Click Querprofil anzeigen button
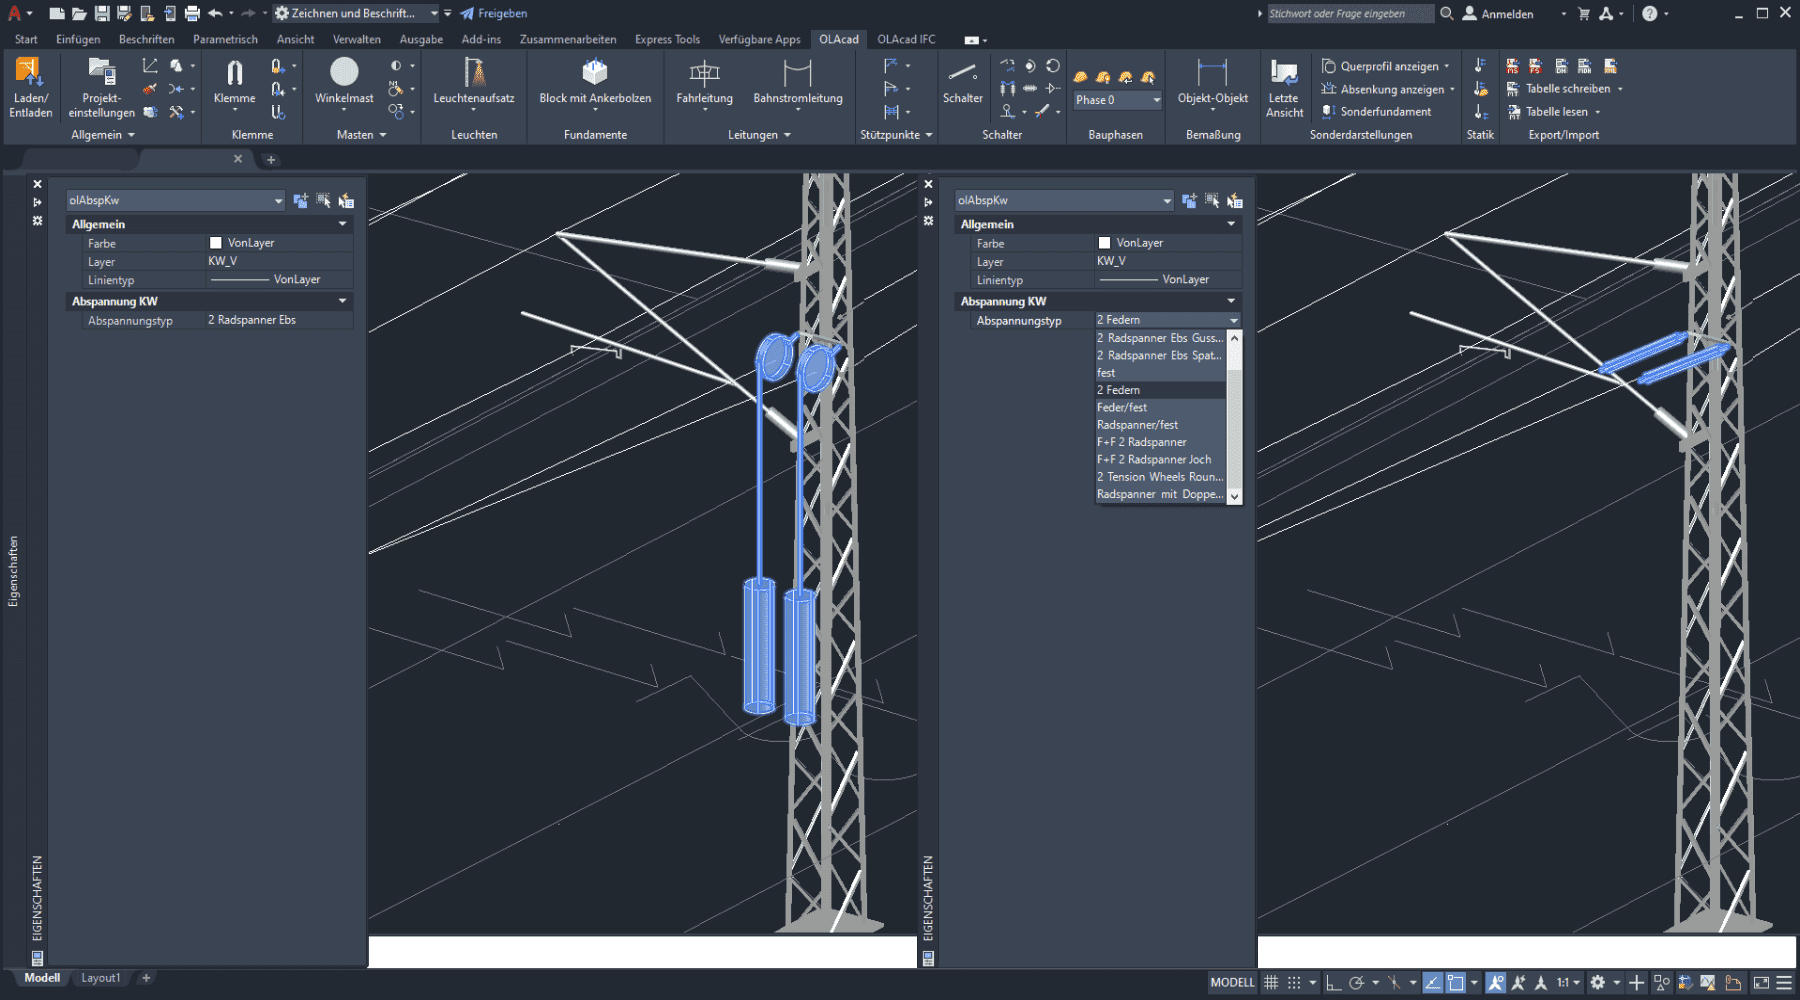1800x1000 pixels. tap(1384, 66)
